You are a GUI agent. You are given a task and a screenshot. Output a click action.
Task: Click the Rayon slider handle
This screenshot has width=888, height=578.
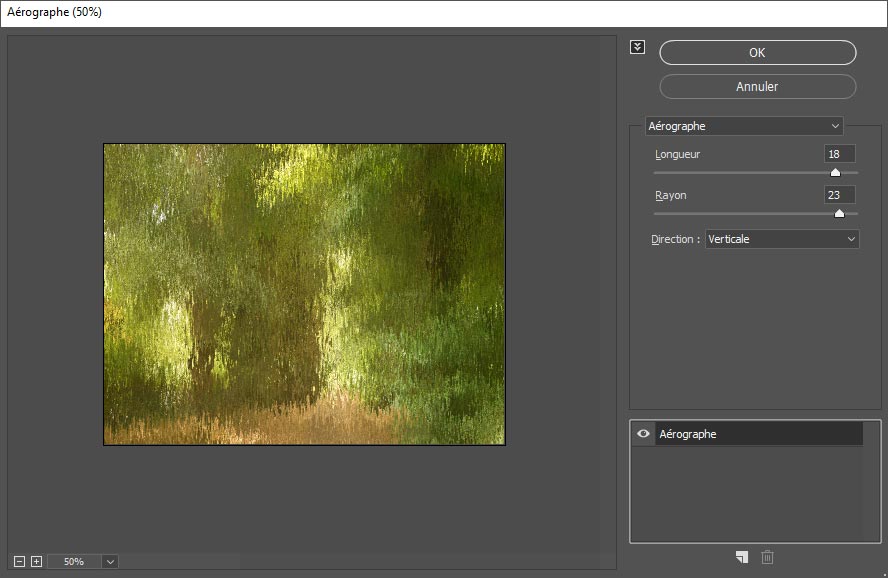839,213
